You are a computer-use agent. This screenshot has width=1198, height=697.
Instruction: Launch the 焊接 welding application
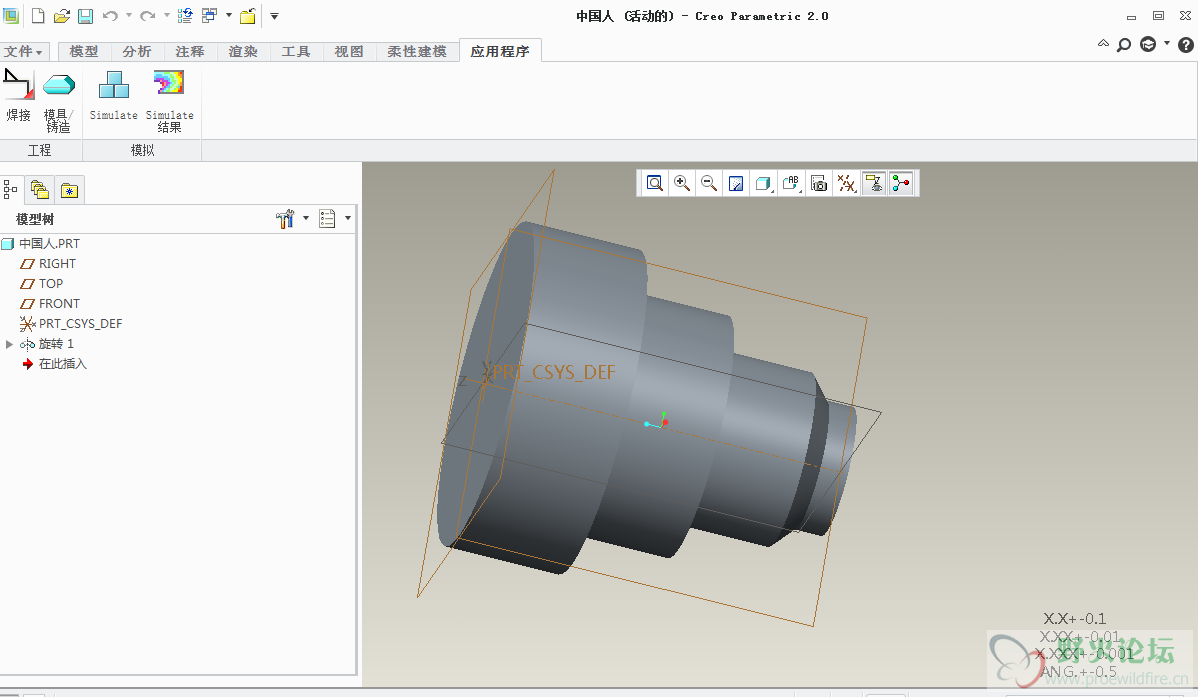point(18,96)
